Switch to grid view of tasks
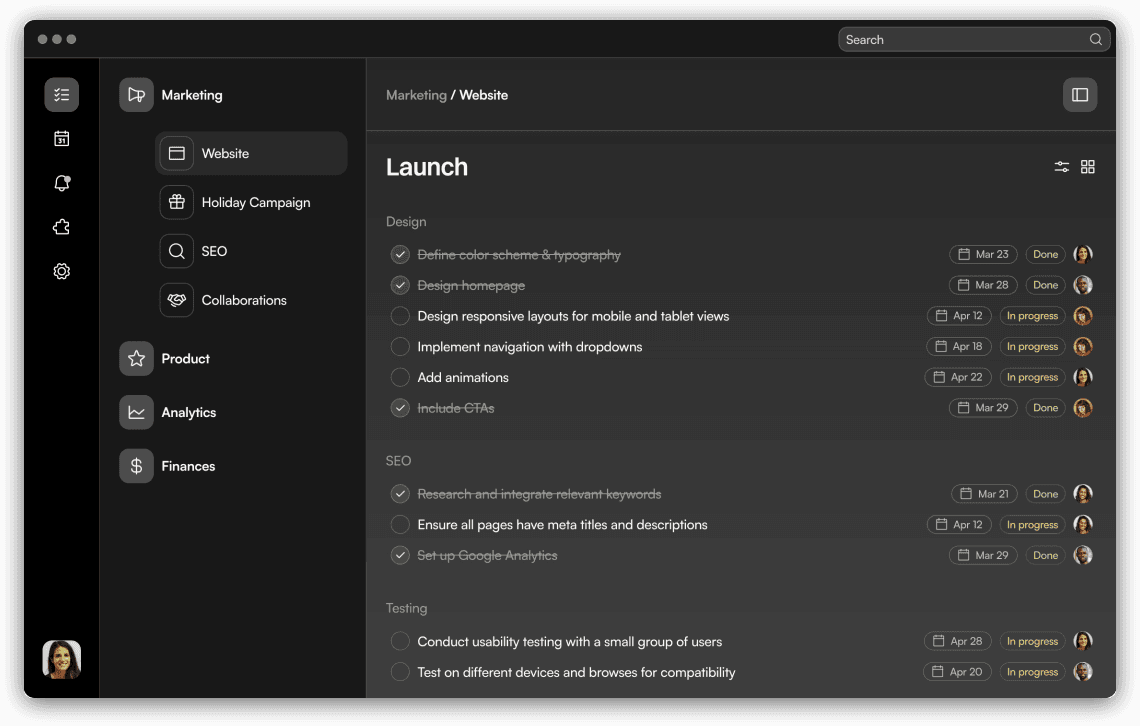 point(1088,166)
